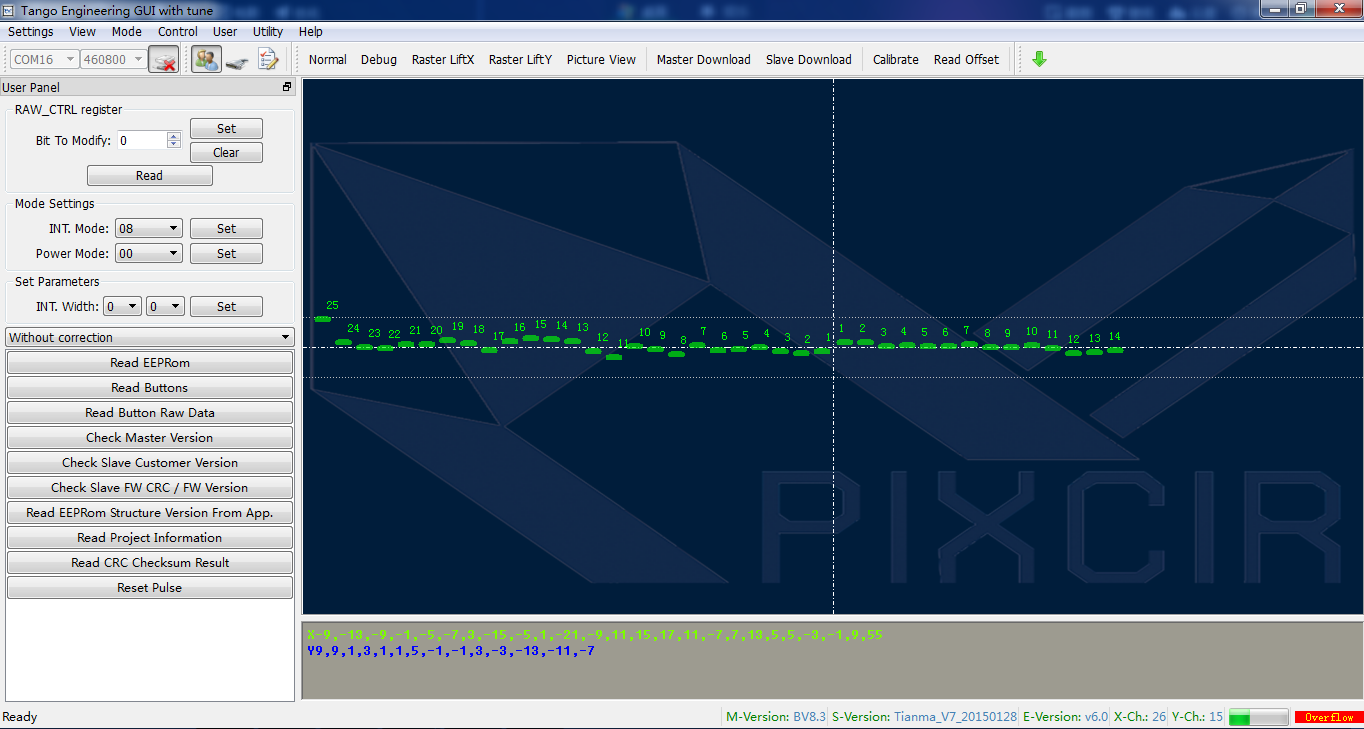Increment the Bit To Modify spinner
The image size is (1364, 729).
point(173,135)
